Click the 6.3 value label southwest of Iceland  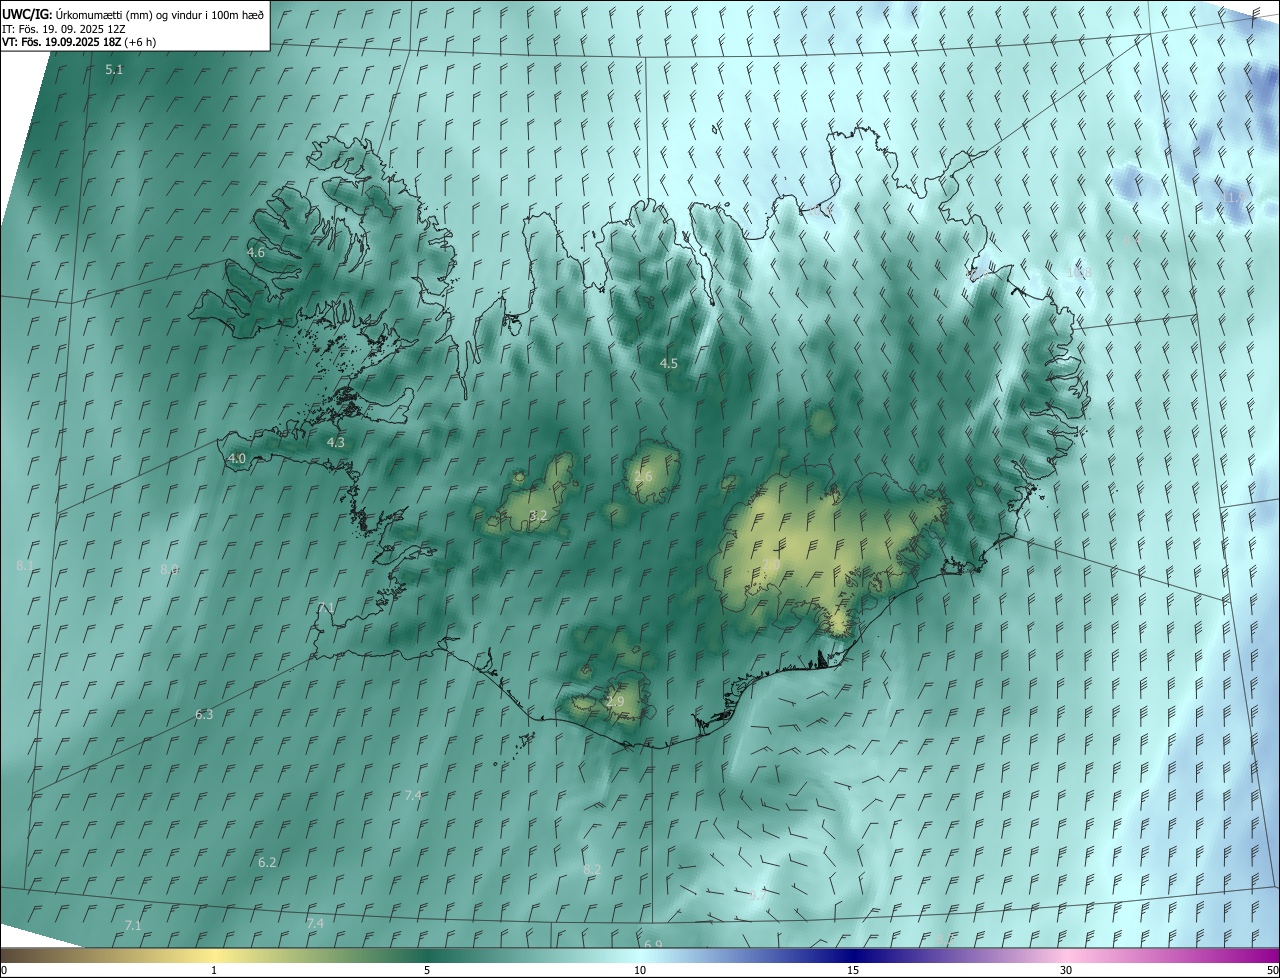click(x=204, y=715)
